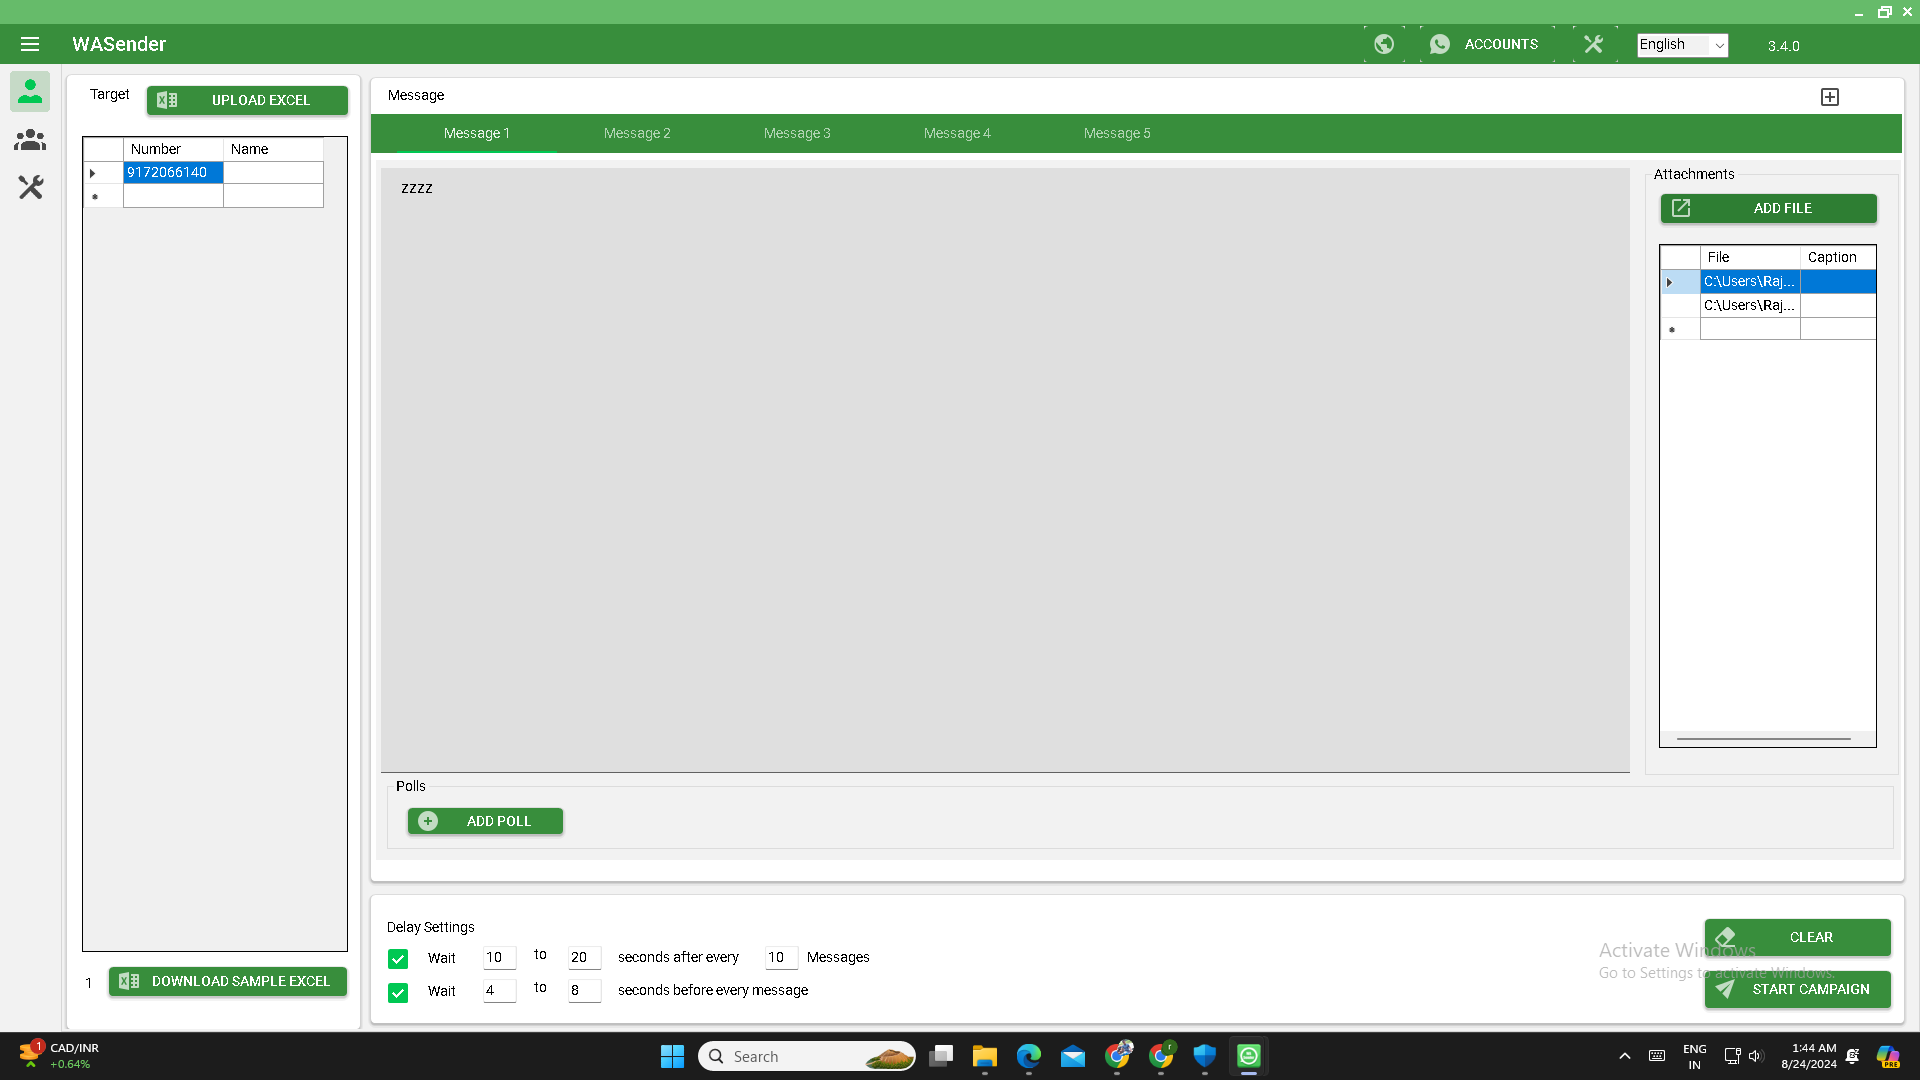Select the single contact icon in sidebar
This screenshot has height=1080, width=1920.
click(30, 91)
